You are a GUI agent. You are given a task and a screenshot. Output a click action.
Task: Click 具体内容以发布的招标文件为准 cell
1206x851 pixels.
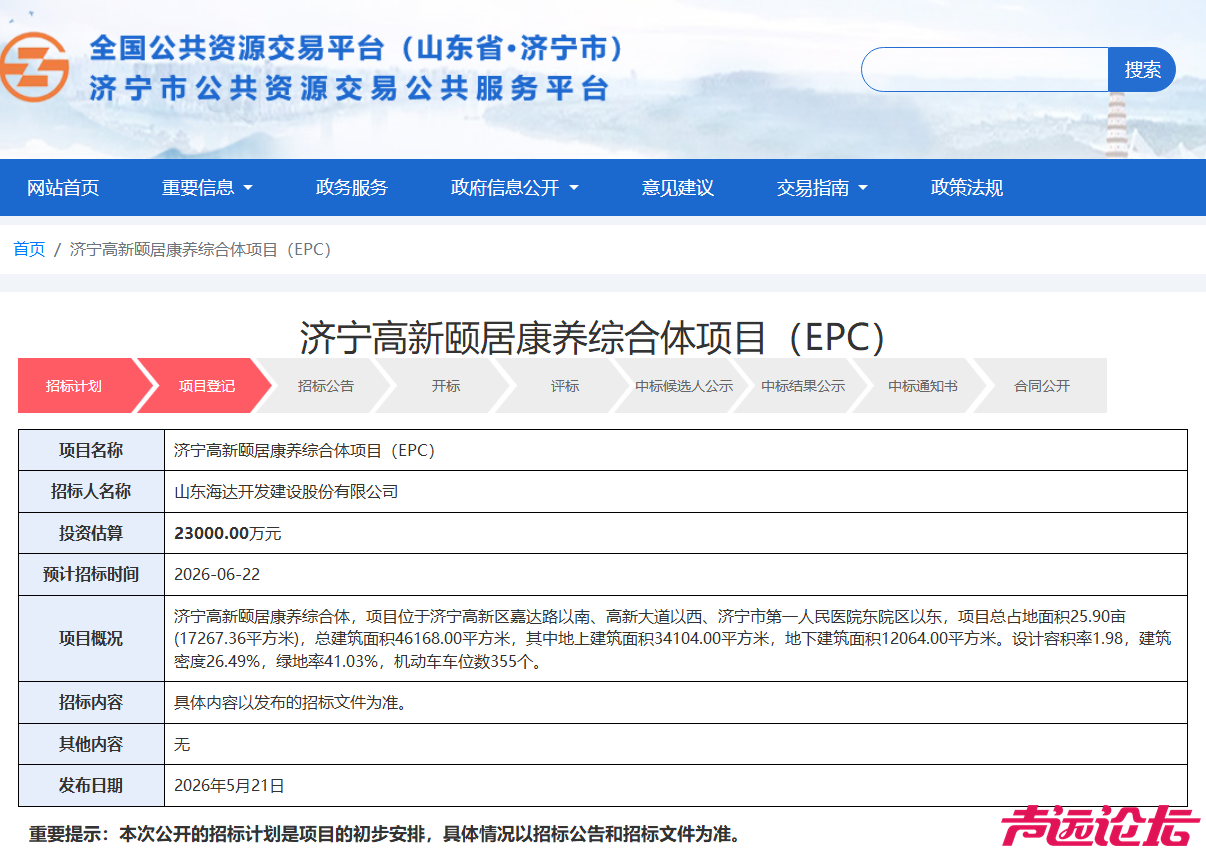click(676, 703)
